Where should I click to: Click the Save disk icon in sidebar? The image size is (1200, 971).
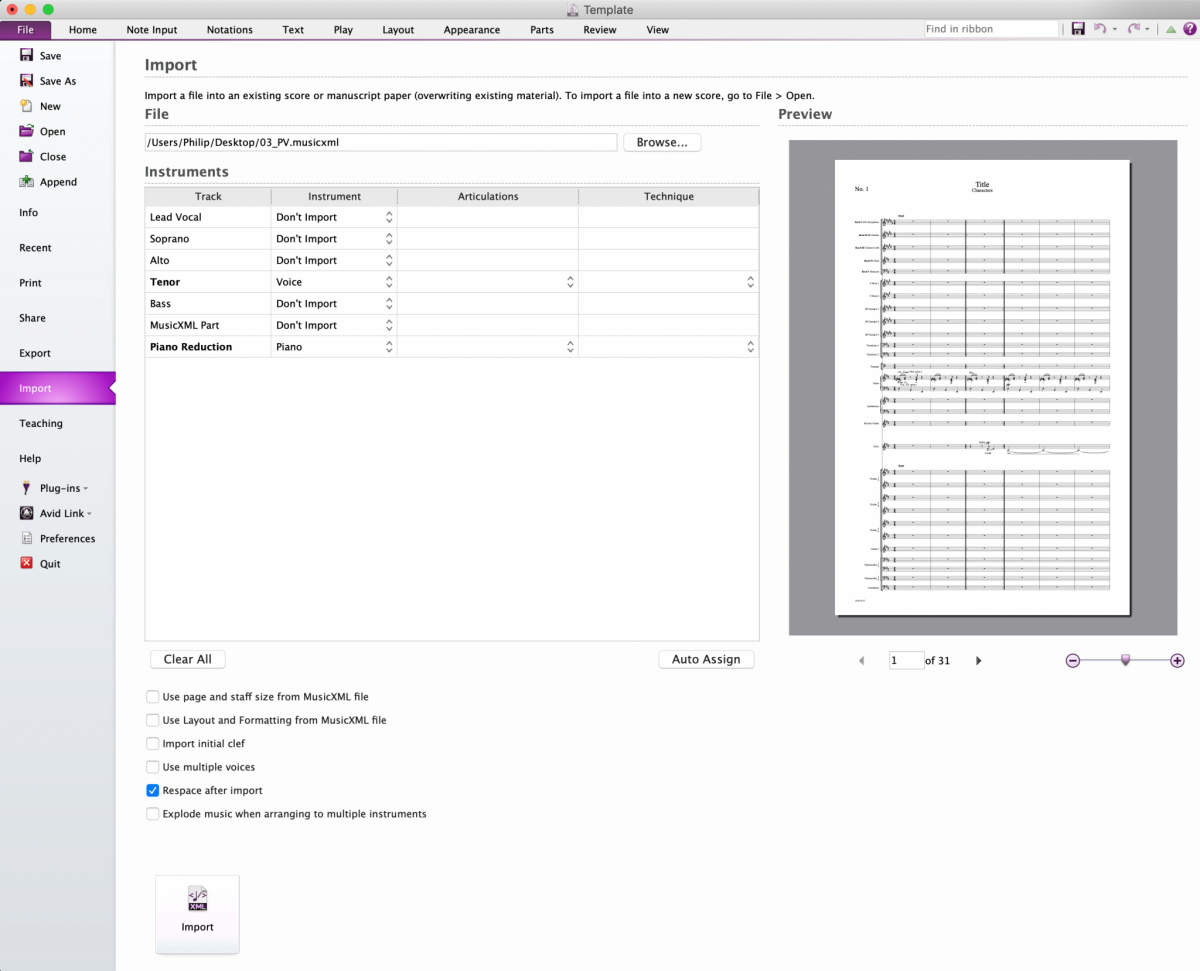pyautogui.click(x=27, y=56)
